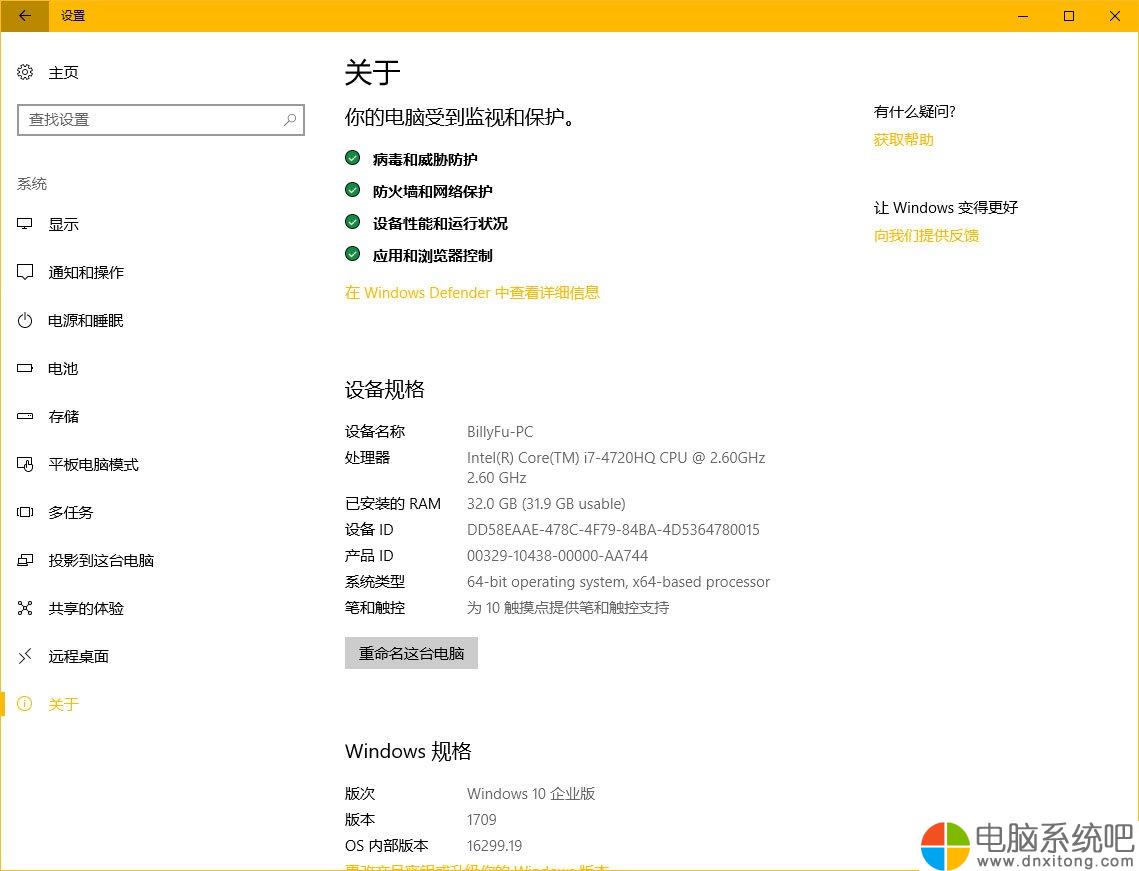Image resolution: width=1139 pixels, height=871 pixels.
Task: Click the 关于 info circle icon
Action: tap(25, 703)
